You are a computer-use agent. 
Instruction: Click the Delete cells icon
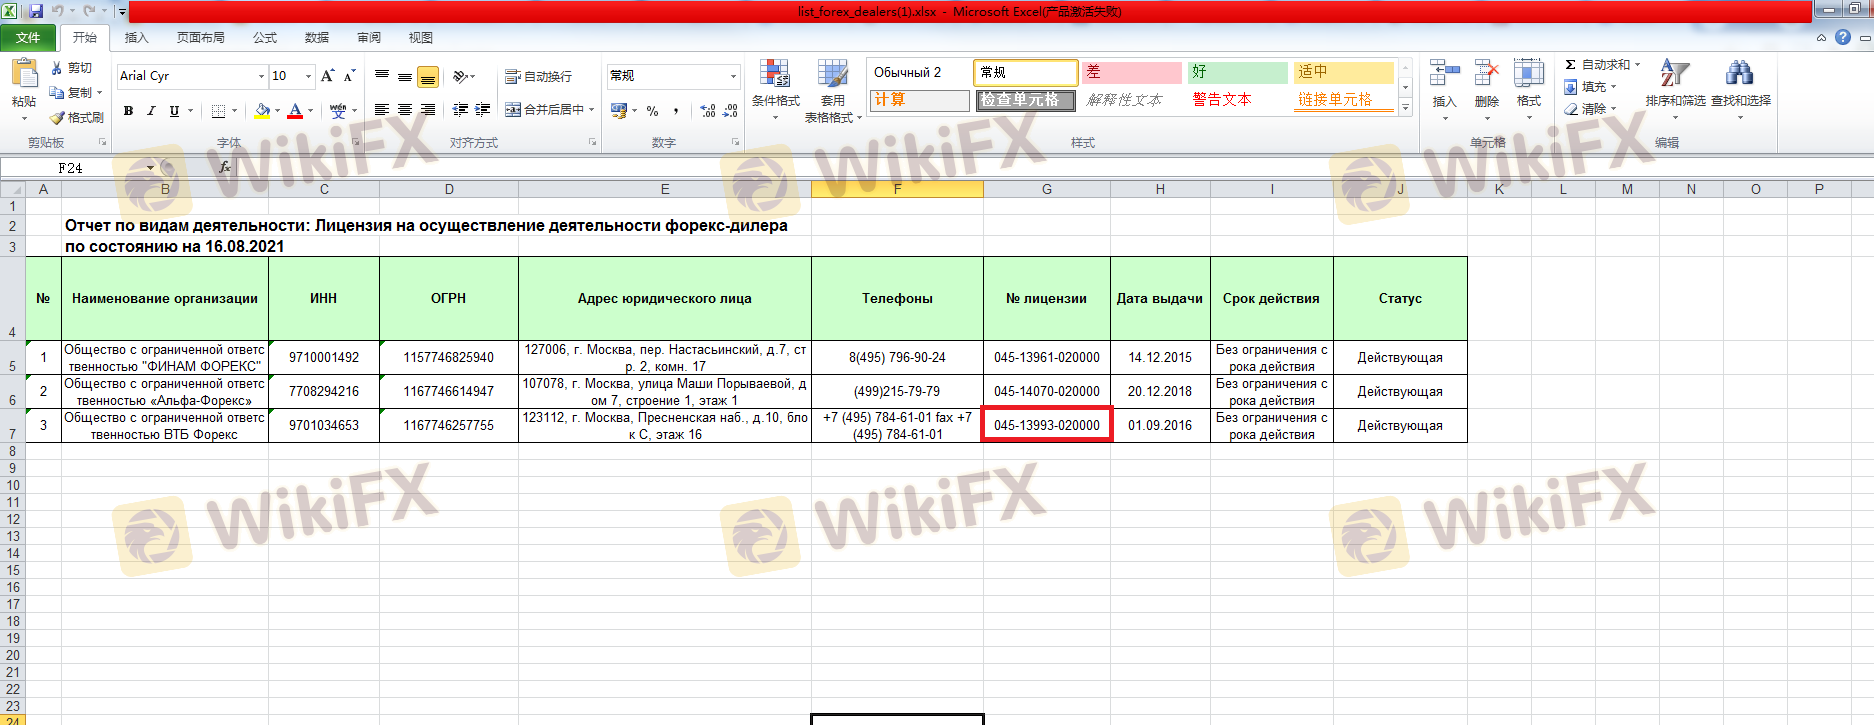[1486, 75]
